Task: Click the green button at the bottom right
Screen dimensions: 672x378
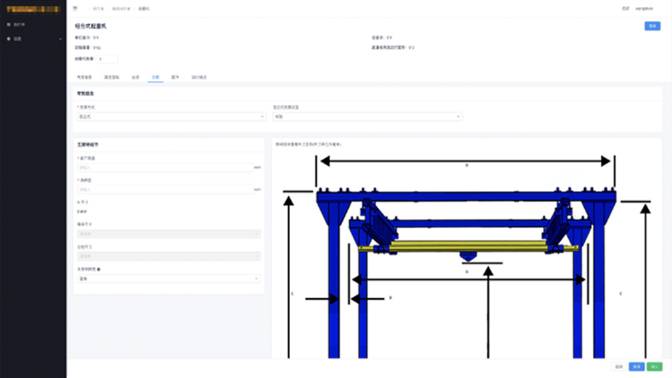Action: coord(654,367)
